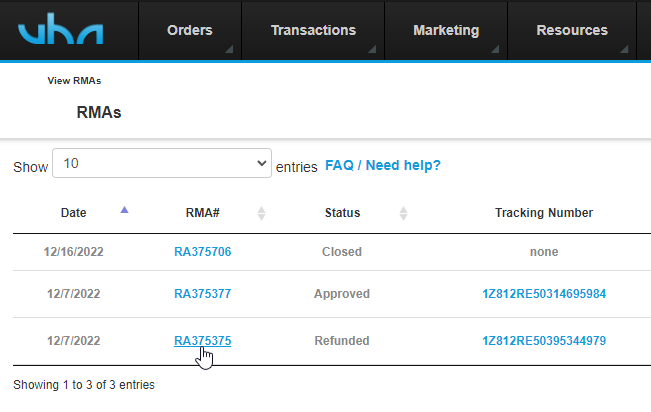Click the RMA# column sort arrows
The image size is (651, 412).
pos(261,213)
